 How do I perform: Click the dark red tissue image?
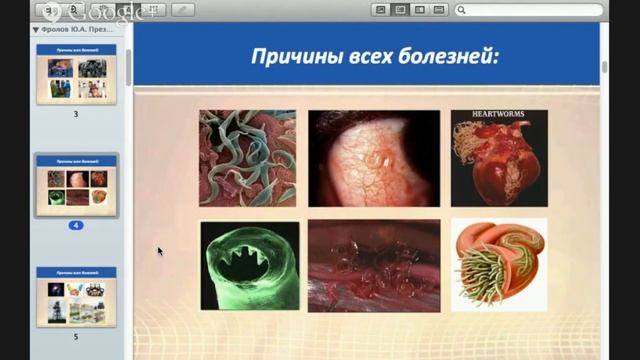click(x=374, y=266)
